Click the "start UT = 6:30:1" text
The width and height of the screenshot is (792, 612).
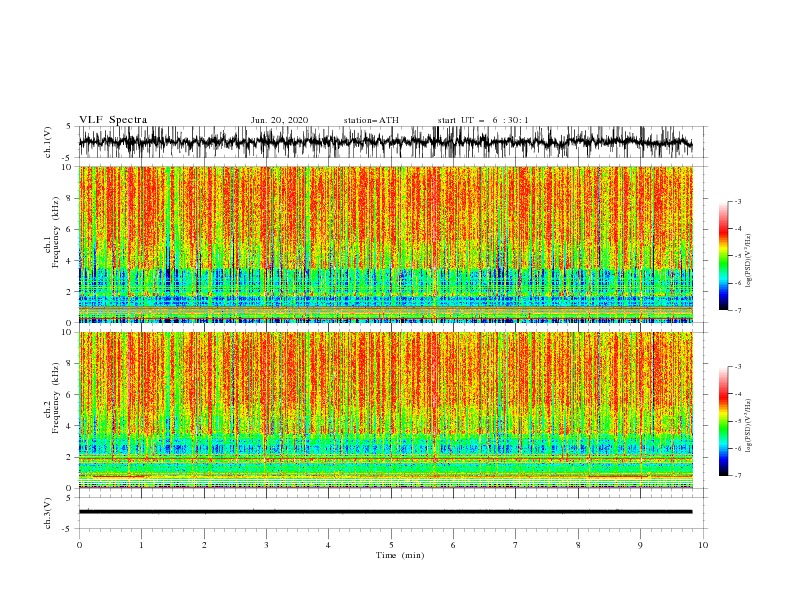coord(483,120)
